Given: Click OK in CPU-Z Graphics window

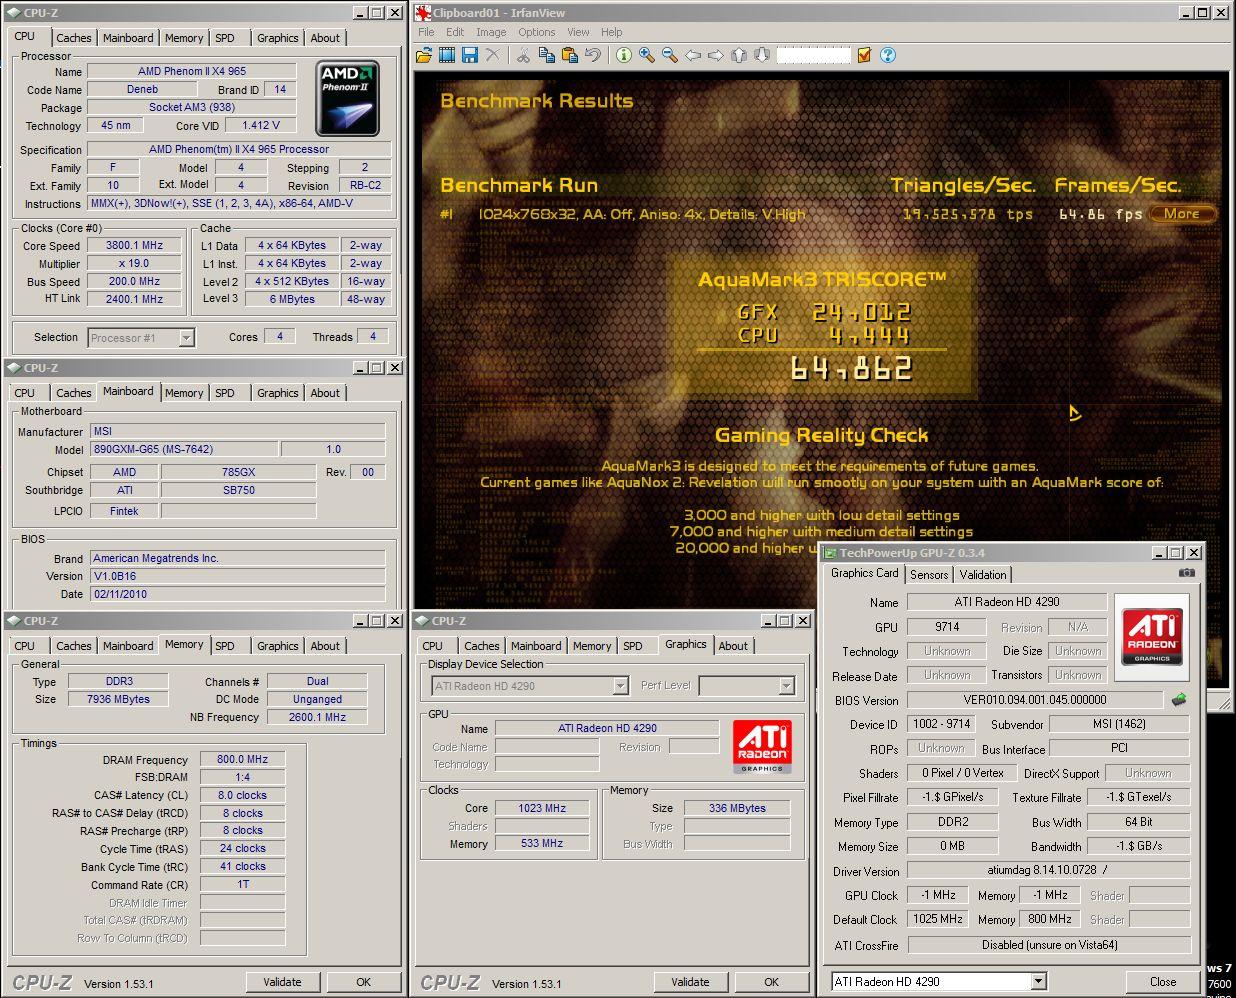Looking at the screenshot, I should click(771, 982).
